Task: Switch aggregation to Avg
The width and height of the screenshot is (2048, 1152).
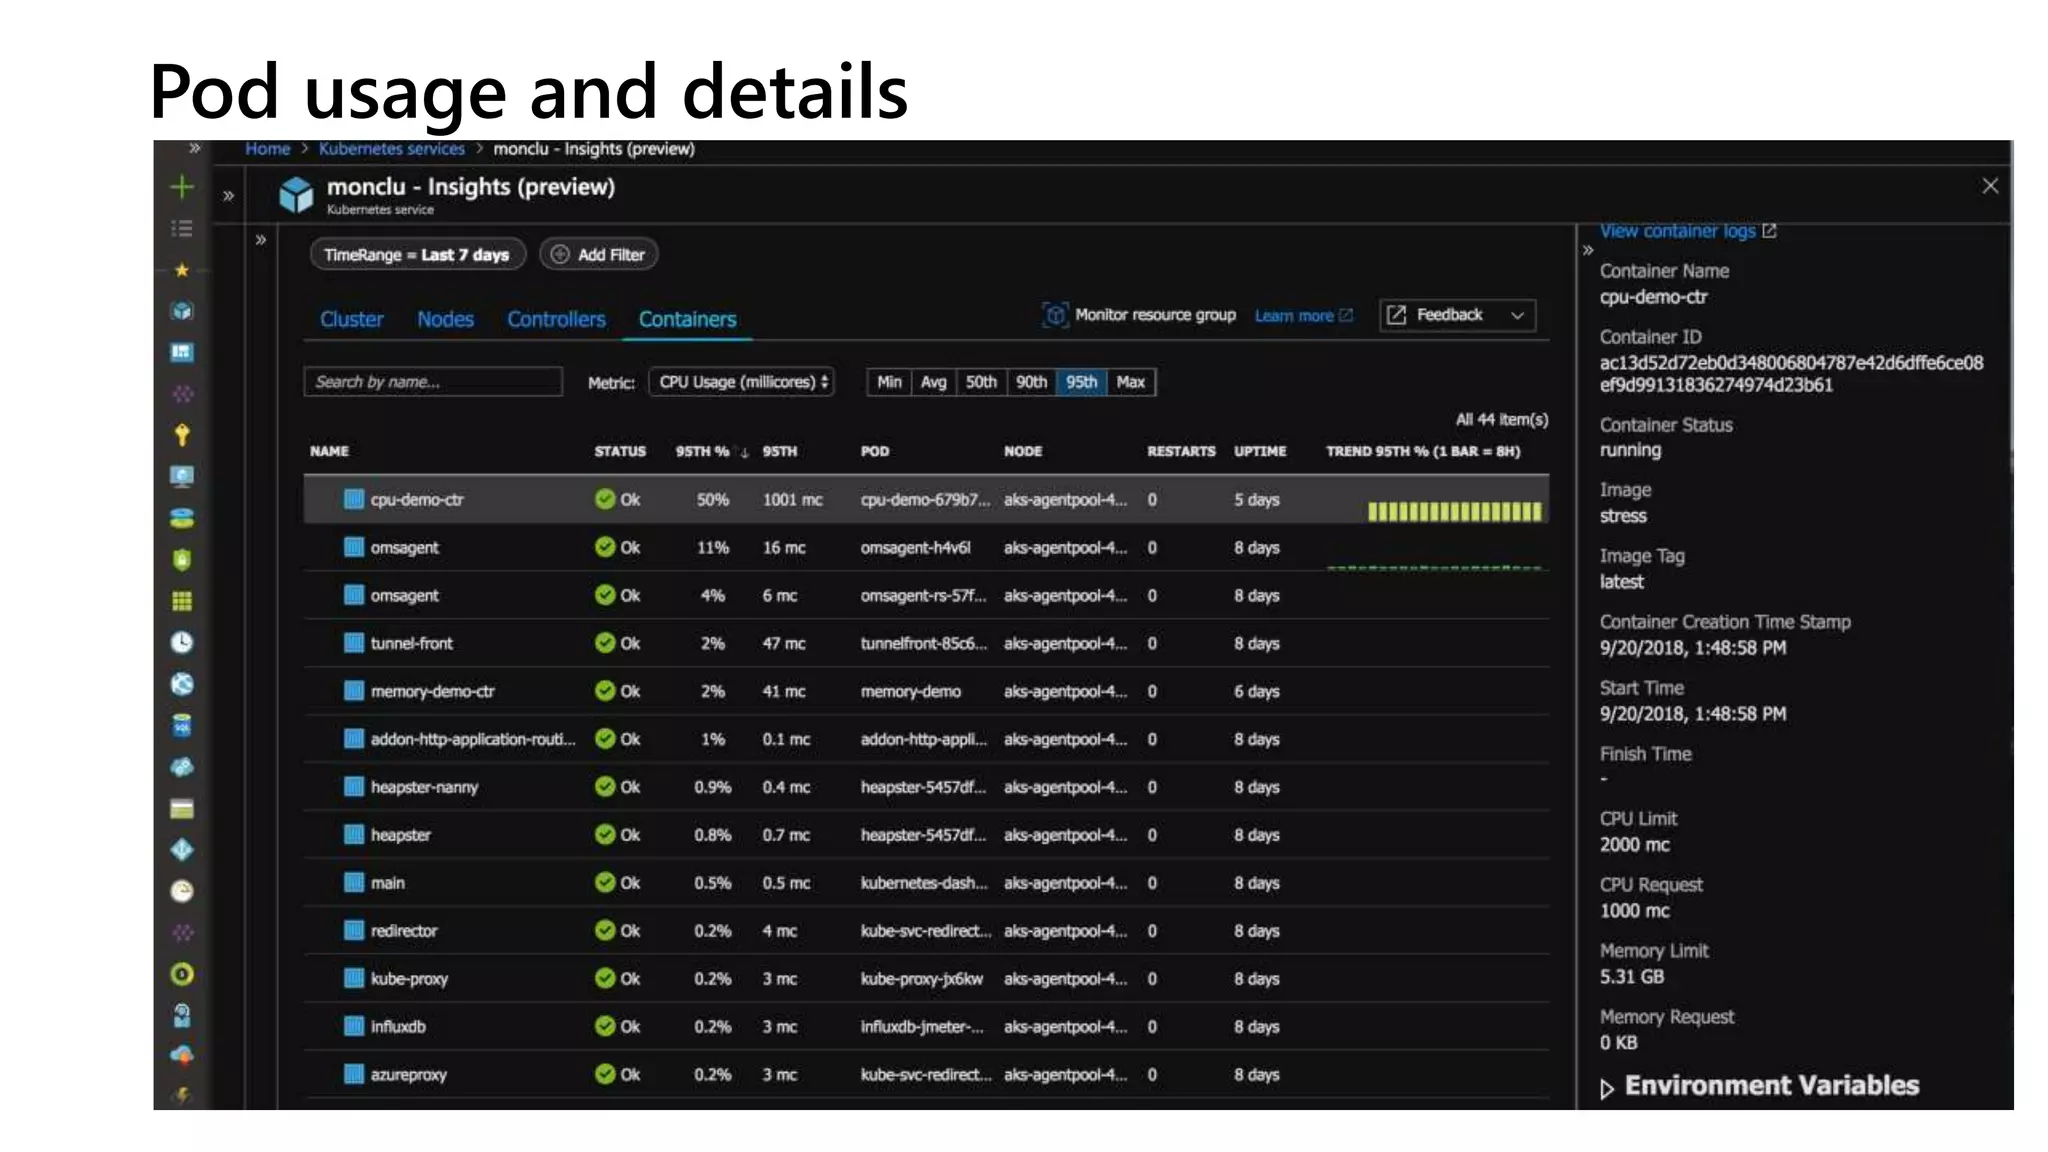Action: tap(933, 382)
